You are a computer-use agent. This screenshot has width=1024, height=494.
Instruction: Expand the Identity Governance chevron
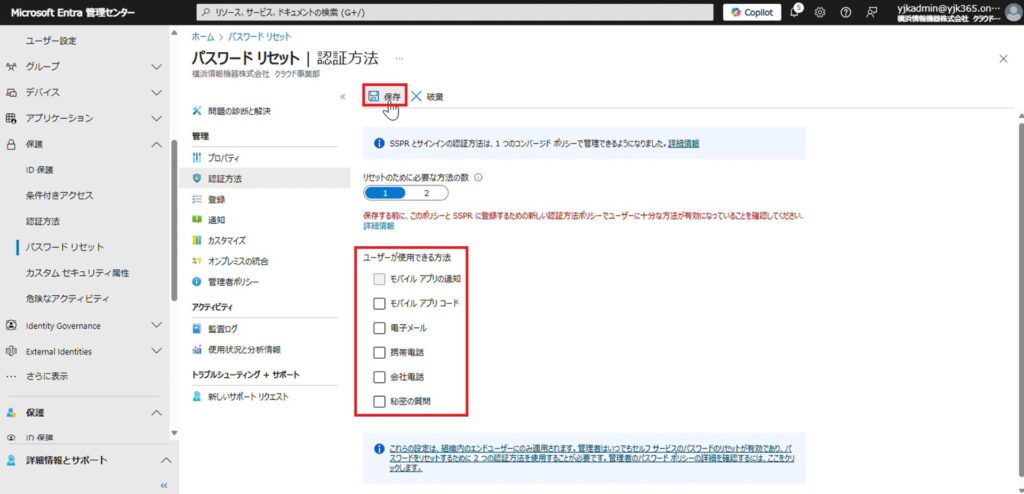coord(156,325)
